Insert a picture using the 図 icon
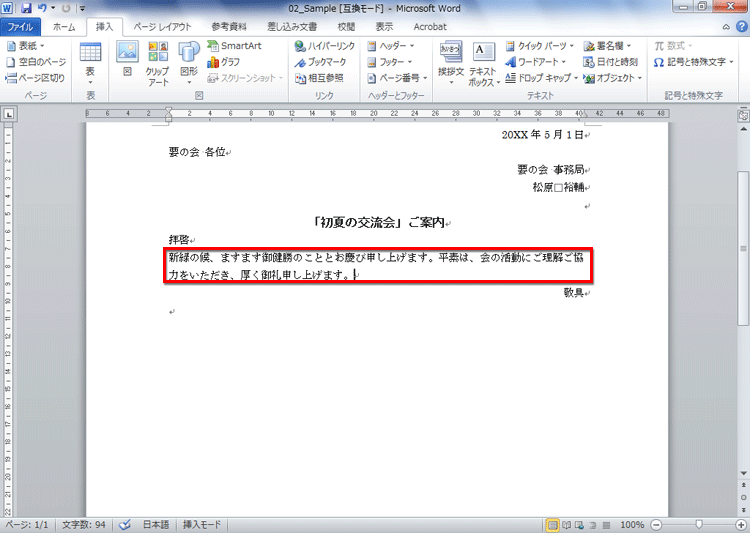The image size is (750, 533). (x=127, y=59)
